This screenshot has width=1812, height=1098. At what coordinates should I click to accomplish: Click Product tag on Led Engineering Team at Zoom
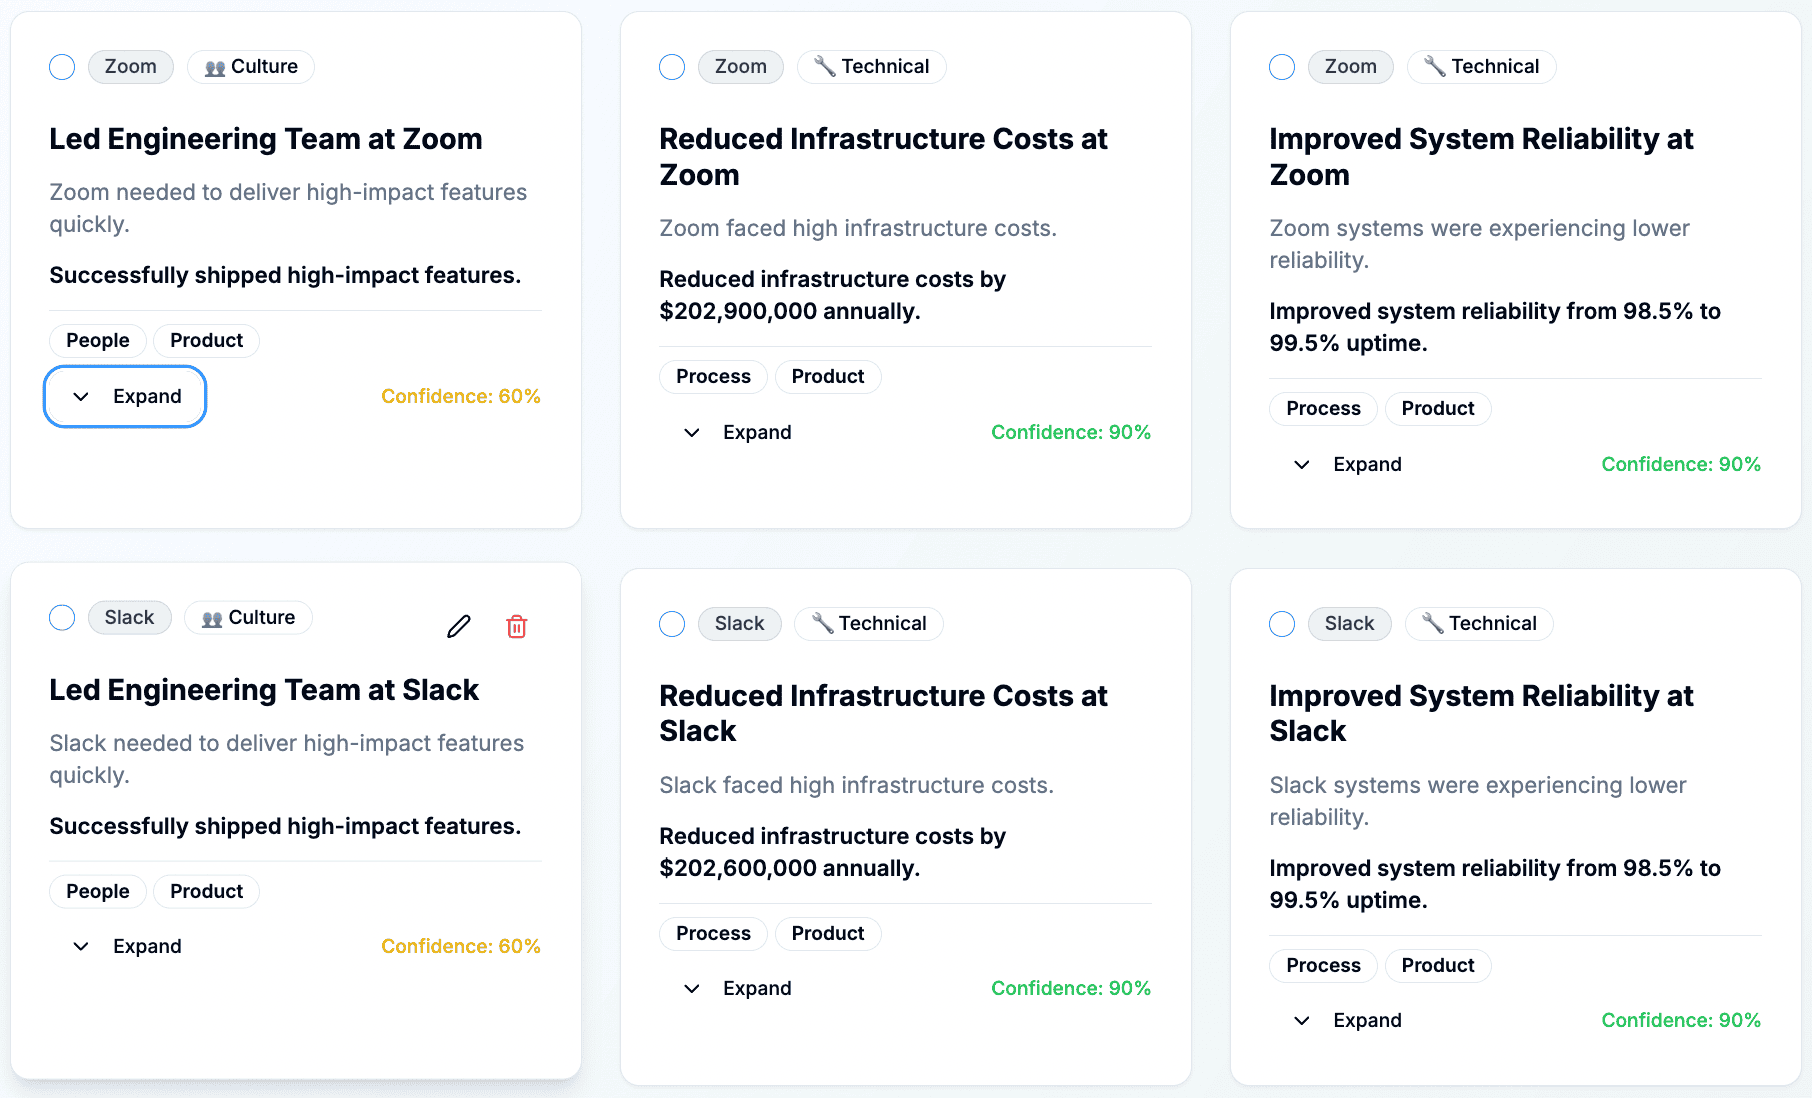tap(207, 341)
